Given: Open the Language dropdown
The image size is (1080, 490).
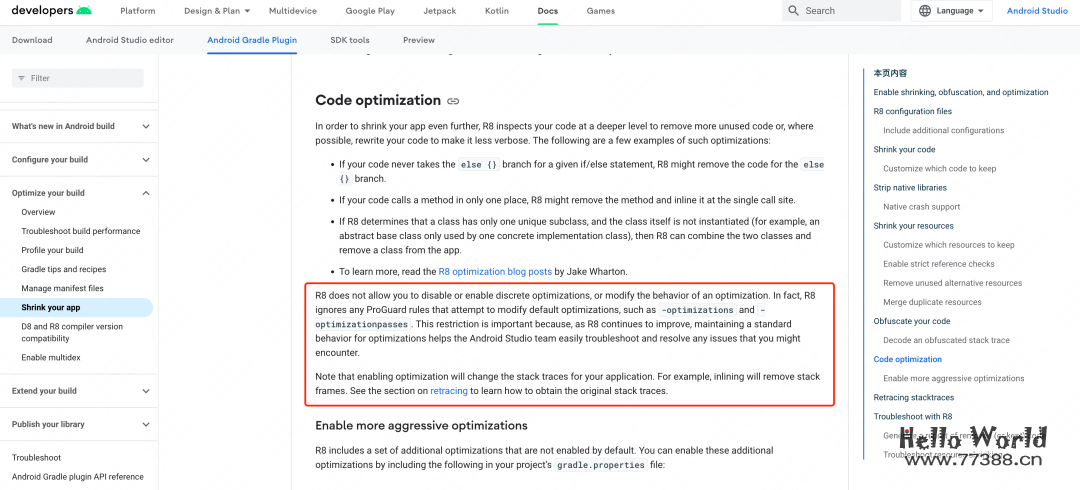Looking at the screenshot, I should click(x=951, y=11).
